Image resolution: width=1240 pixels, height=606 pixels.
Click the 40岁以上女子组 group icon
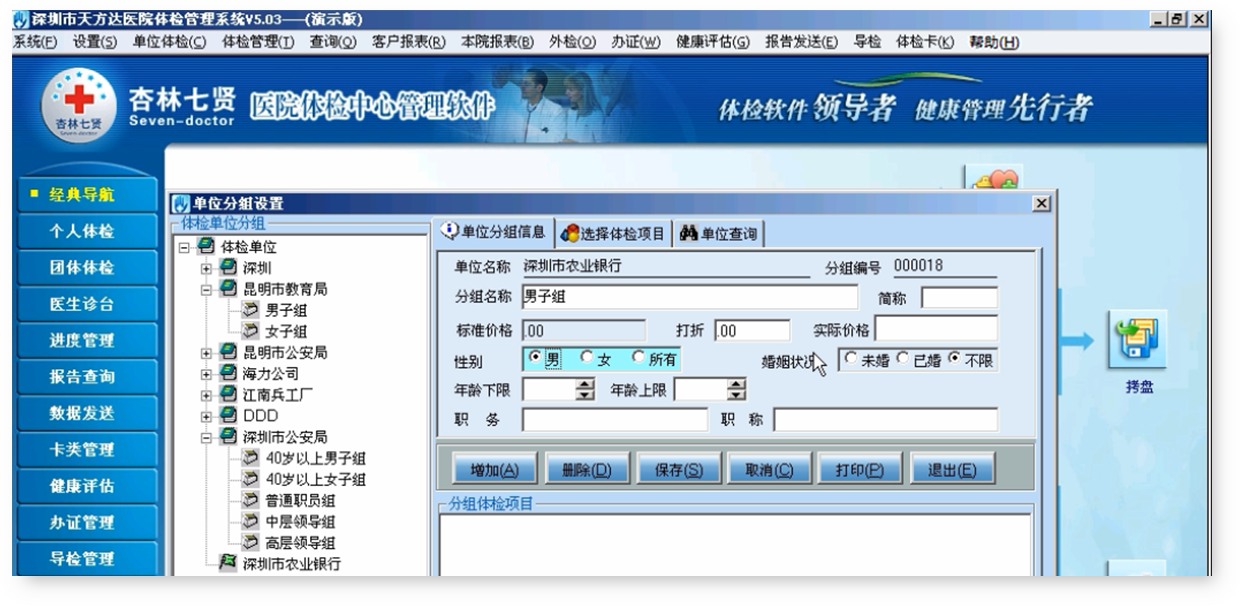tap(250, 479)
